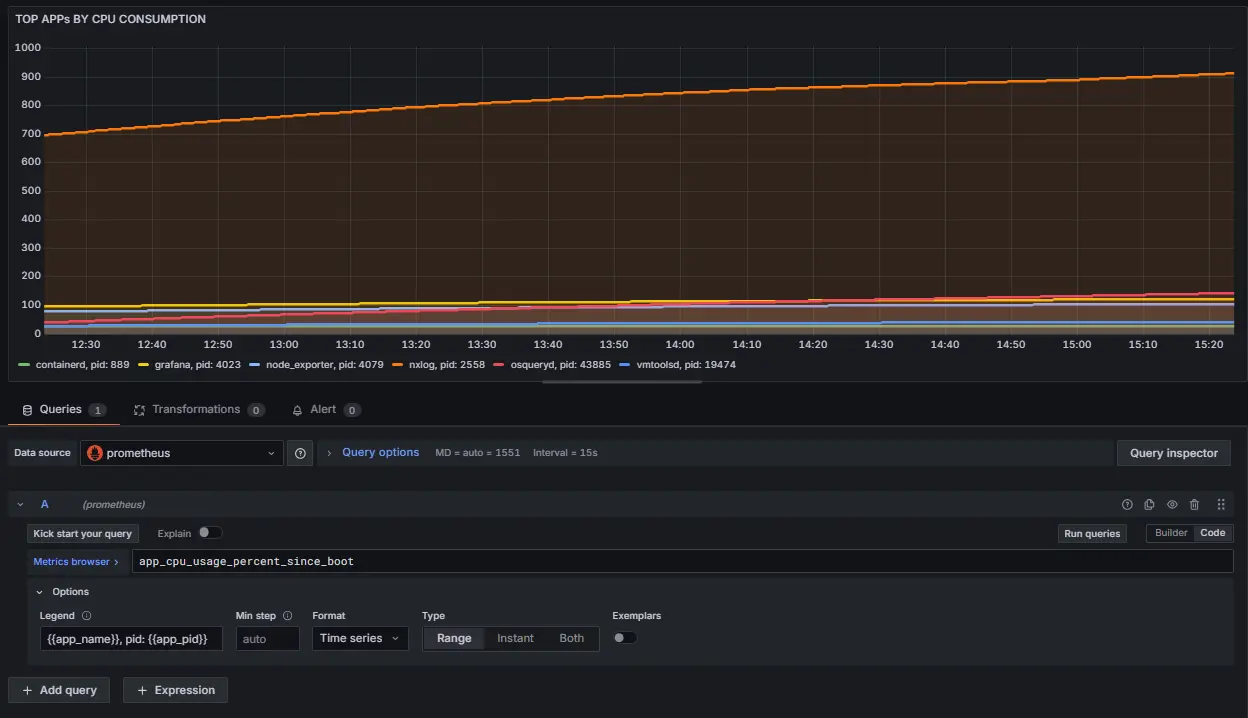Open the prometheus data source dropdown
Image resolution: width=1248 pixels, height=718 pixels.
tap(182, 453)
